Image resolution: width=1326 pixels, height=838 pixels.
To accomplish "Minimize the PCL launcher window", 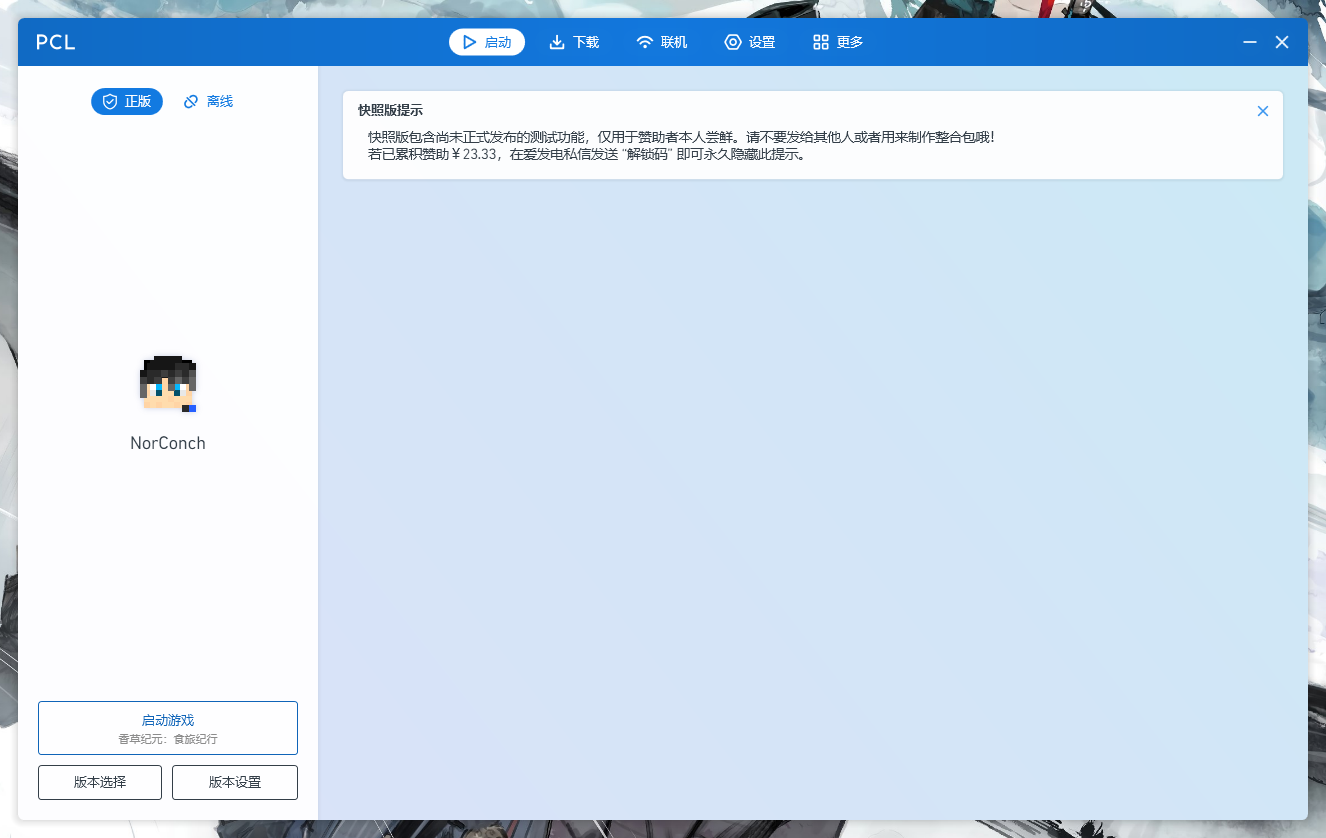I will tap(1250, 42).
